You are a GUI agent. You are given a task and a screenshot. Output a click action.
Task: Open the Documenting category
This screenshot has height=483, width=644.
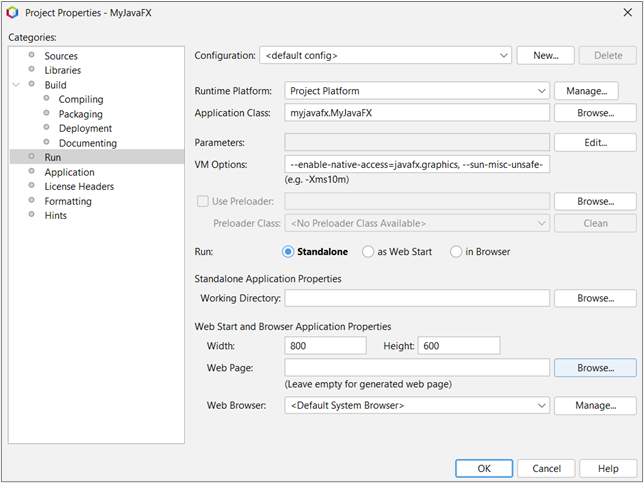[87, 143]
